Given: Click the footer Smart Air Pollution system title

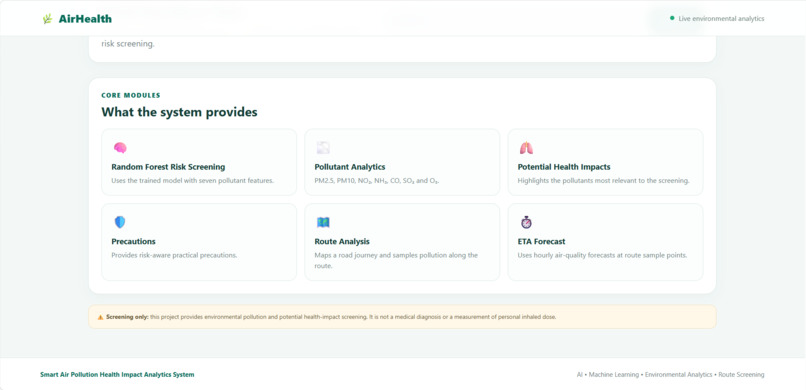Looking at the screenshot, I should (x=117, y=375).
